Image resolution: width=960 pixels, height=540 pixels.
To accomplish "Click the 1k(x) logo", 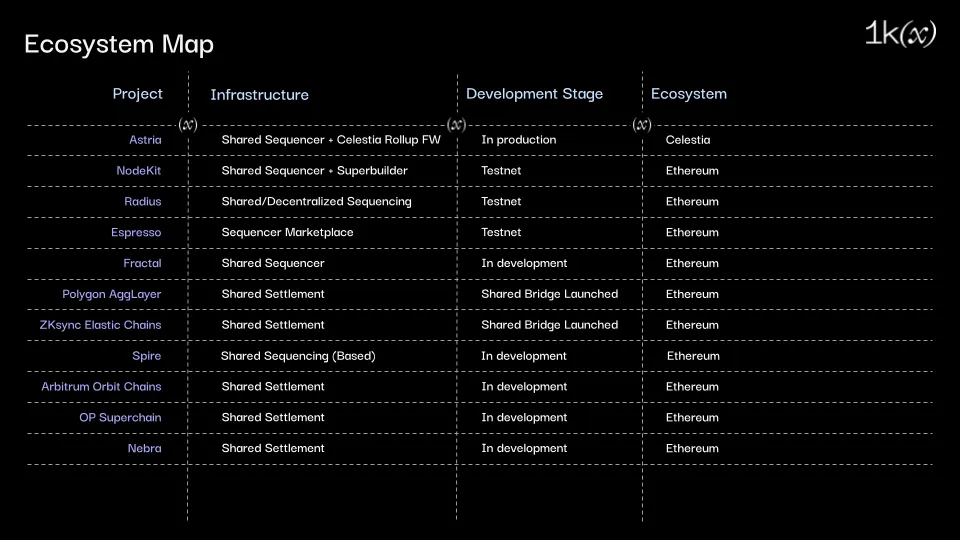I will pos(900,34).
